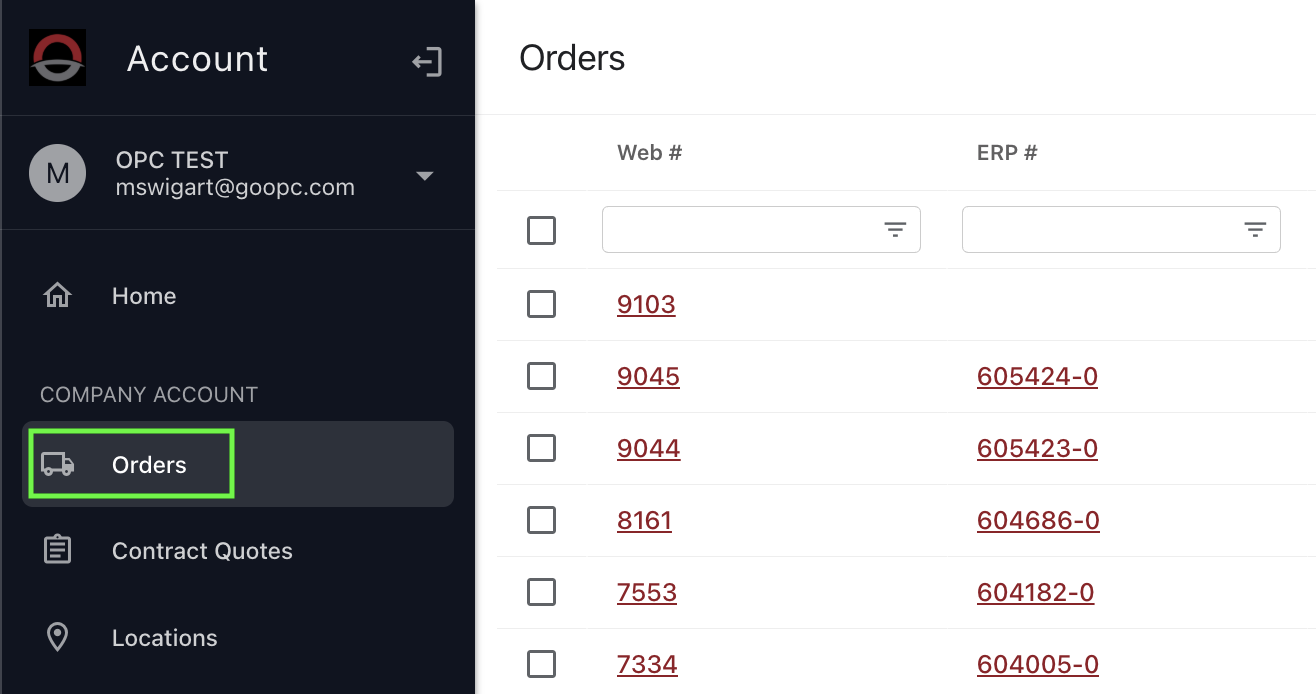Image resolution: width=1316 pixels, height=694 pixels.
Task: Open the Web # column filter icon
Action: click(x=894, y=229)
